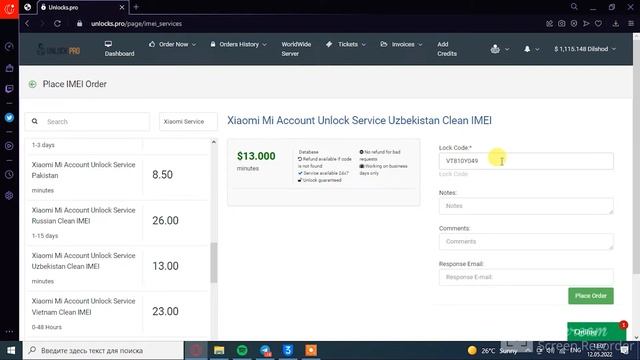Click the browser back arrow

[27, 24]
